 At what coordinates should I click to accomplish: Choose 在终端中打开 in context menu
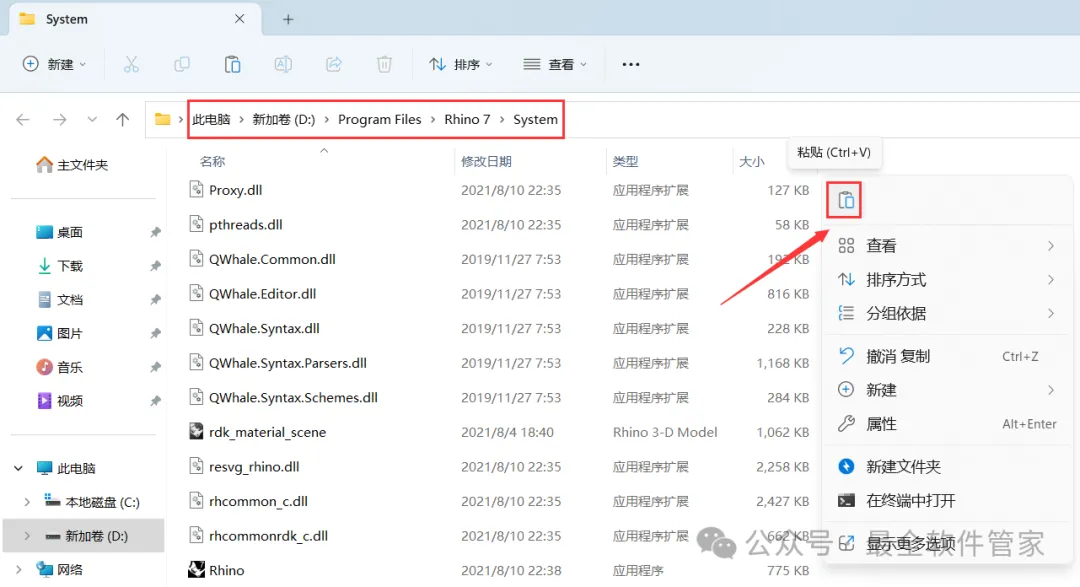(x=947, y=500)
